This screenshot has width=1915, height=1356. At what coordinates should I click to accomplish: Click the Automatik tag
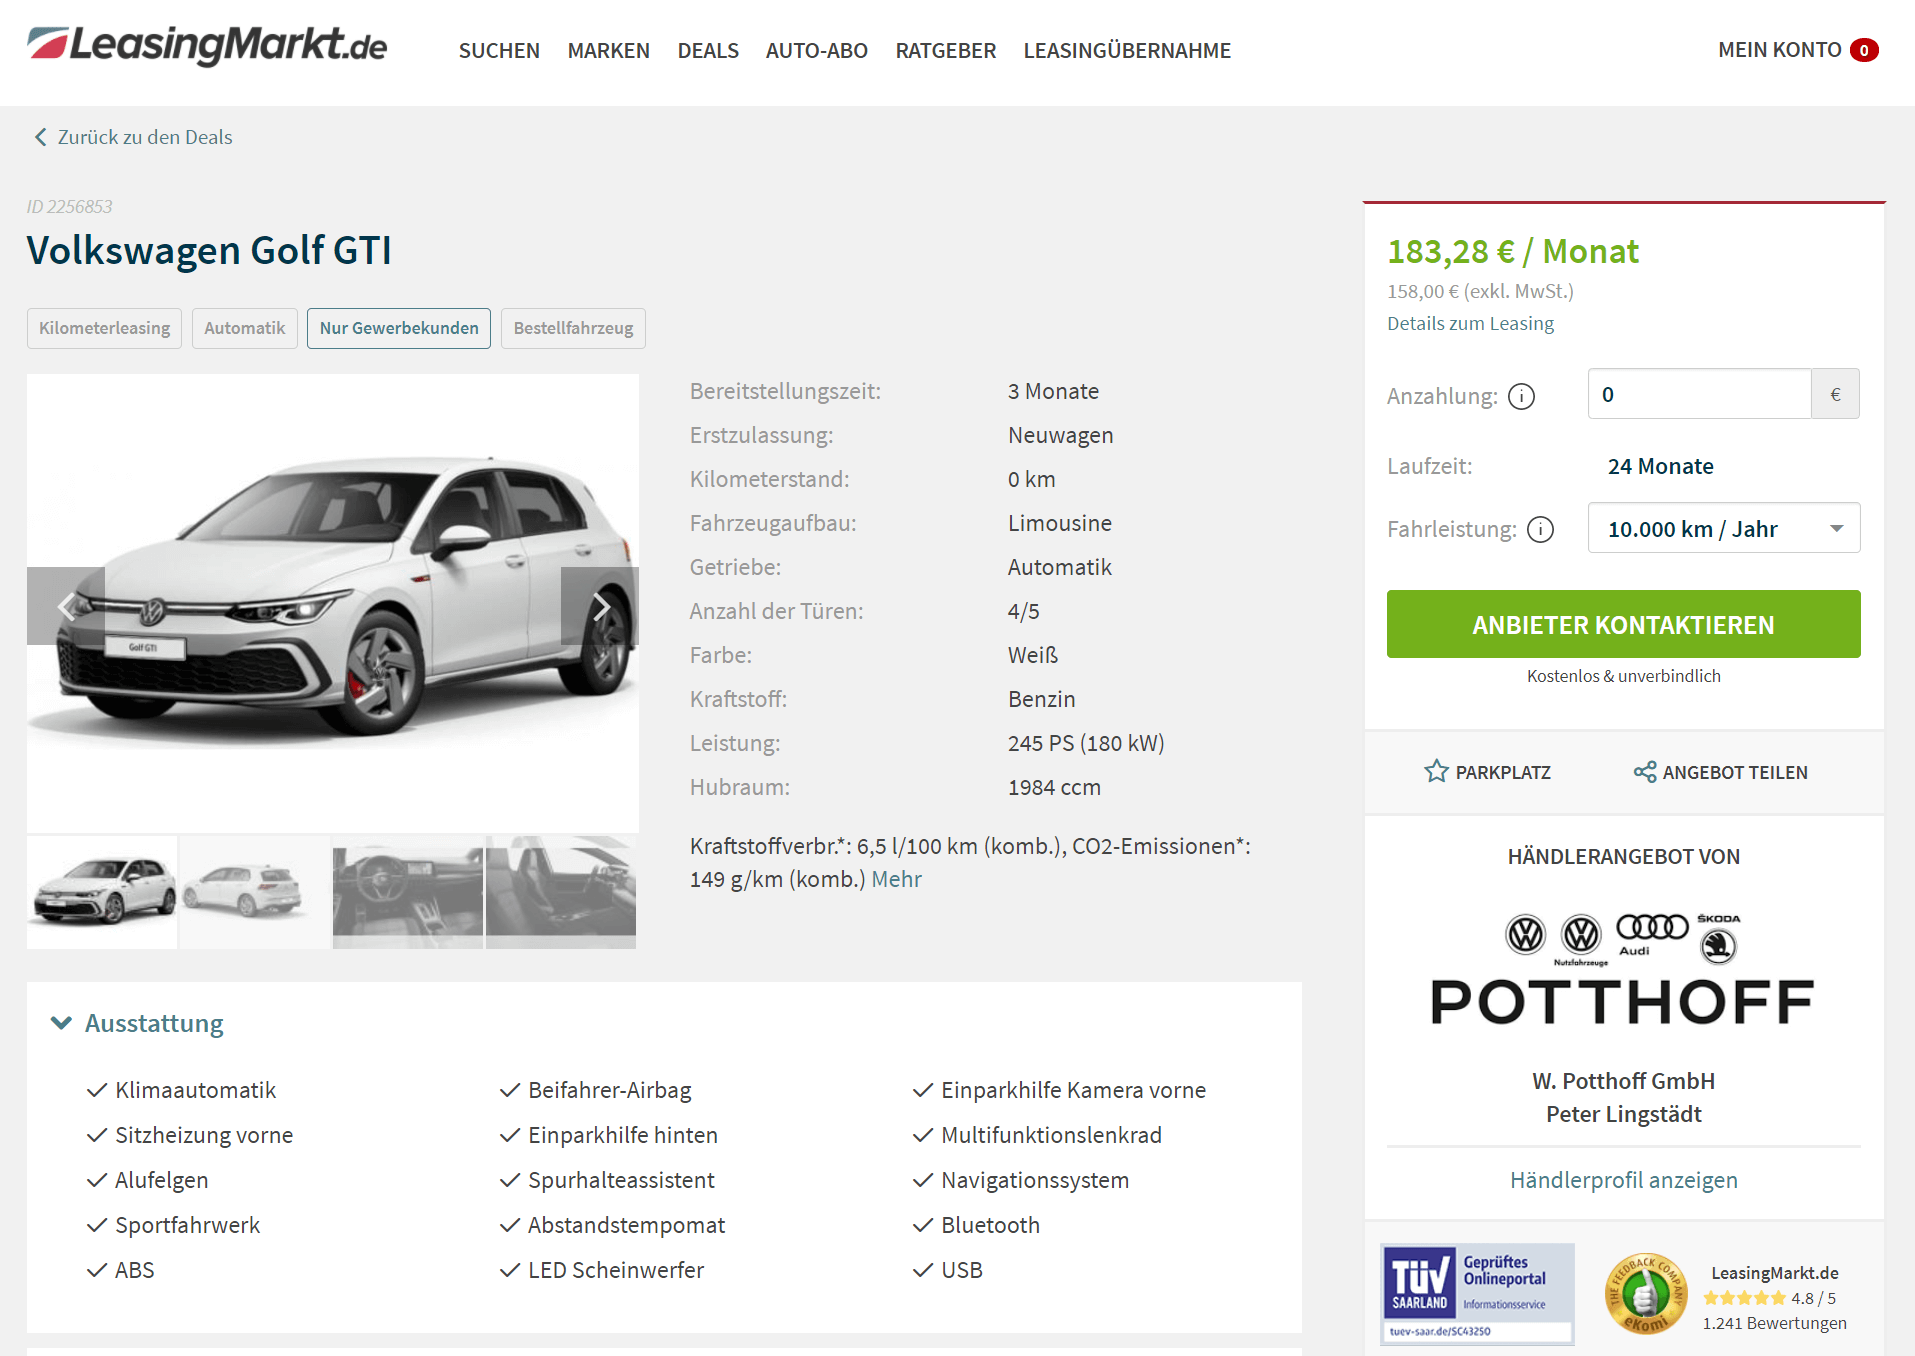pyautogui.click(x=245, y=328)
